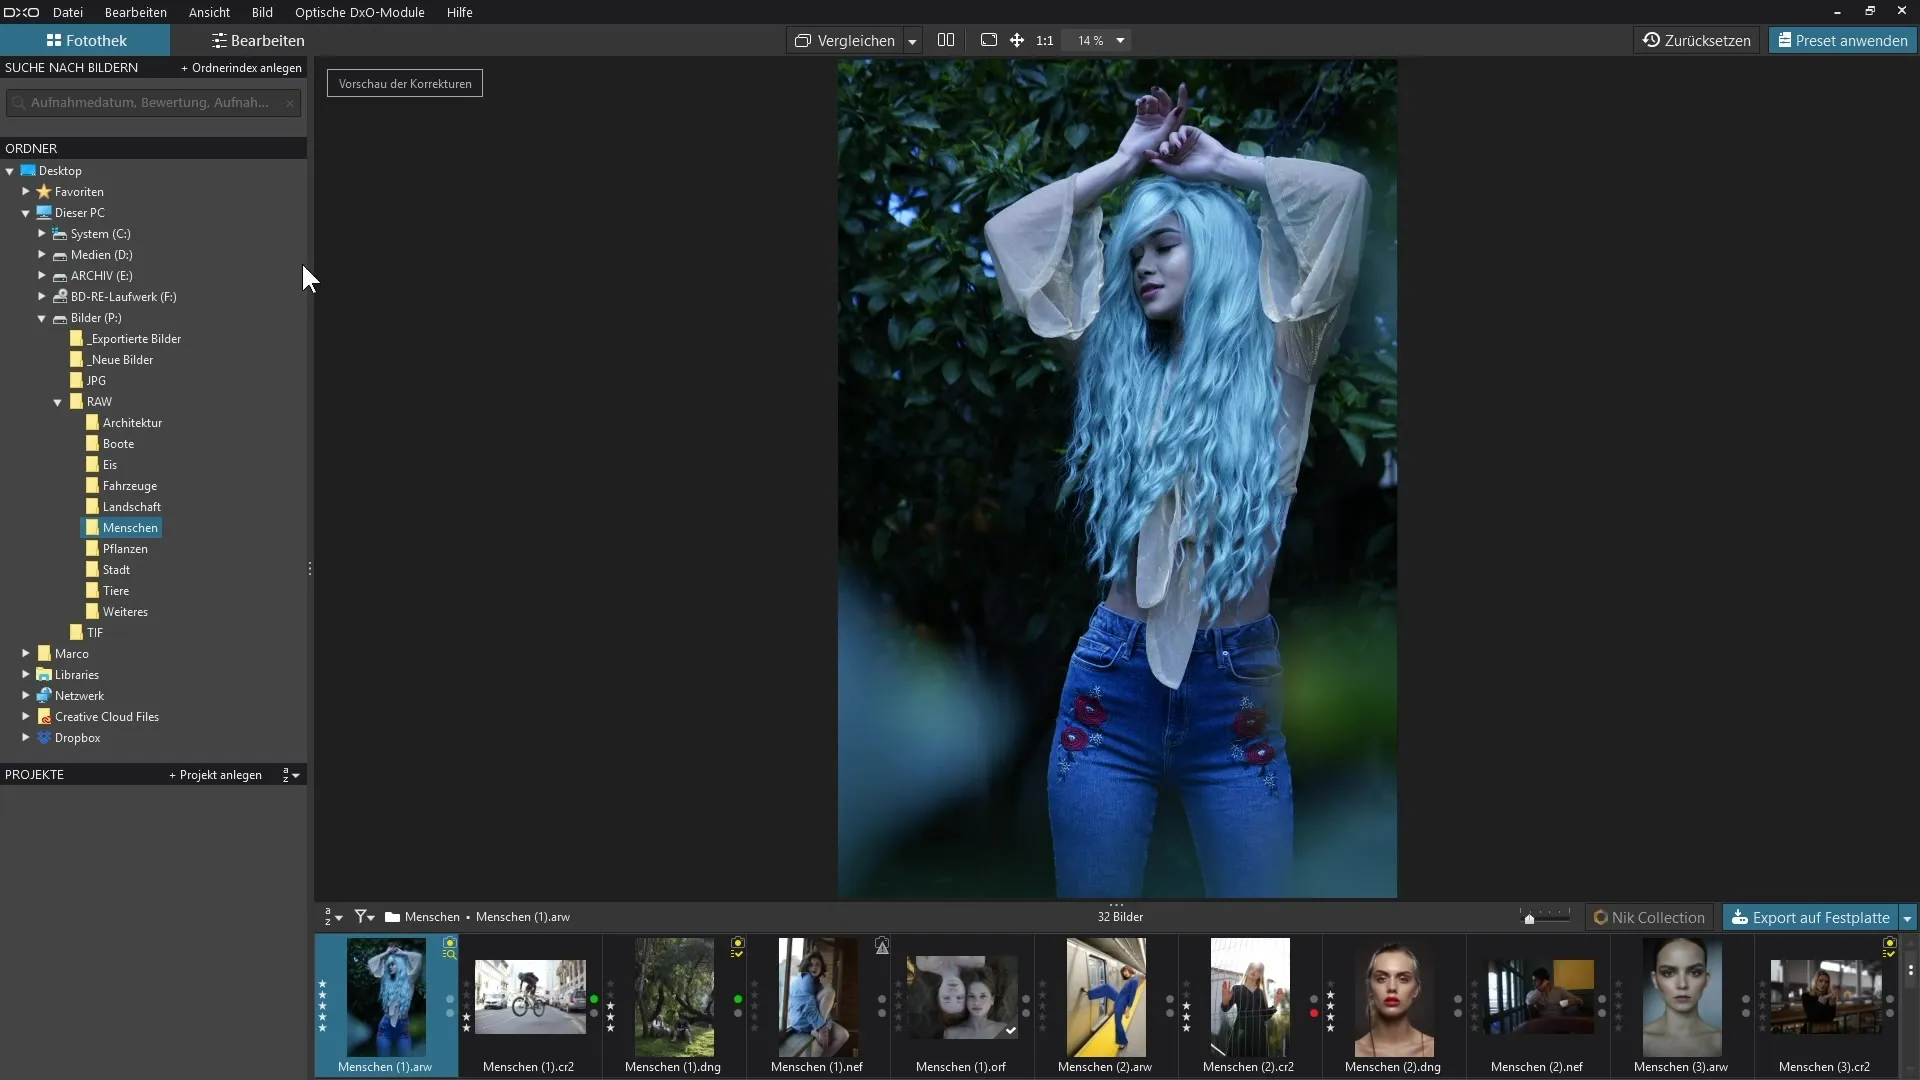Toggle the upper pick marker on Menschen (2).dng

[x=1458, y=999]
